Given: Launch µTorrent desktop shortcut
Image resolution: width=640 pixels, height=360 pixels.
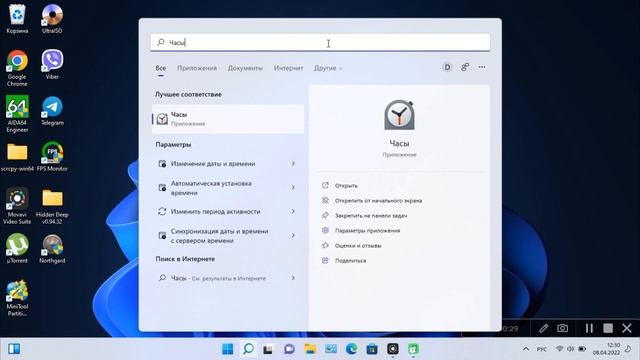Looking at the screenshot, I should click(x=17, y=249).
